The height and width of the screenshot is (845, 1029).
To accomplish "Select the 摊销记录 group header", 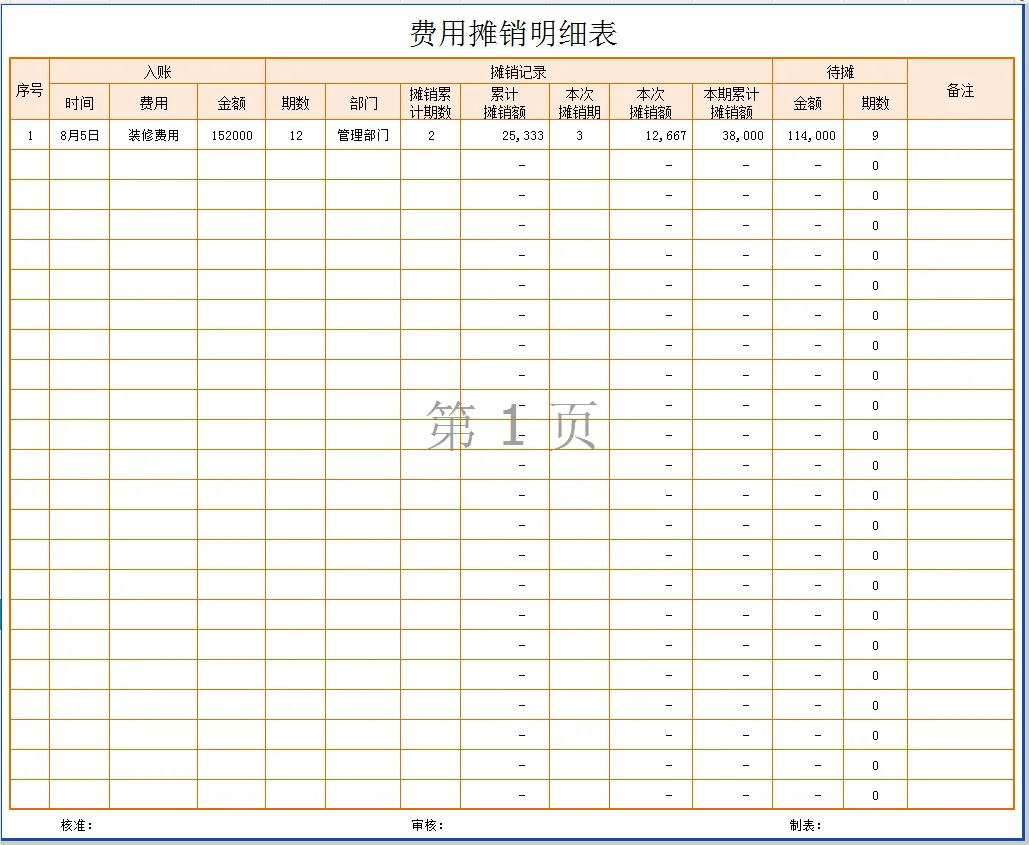I will 518,72.
